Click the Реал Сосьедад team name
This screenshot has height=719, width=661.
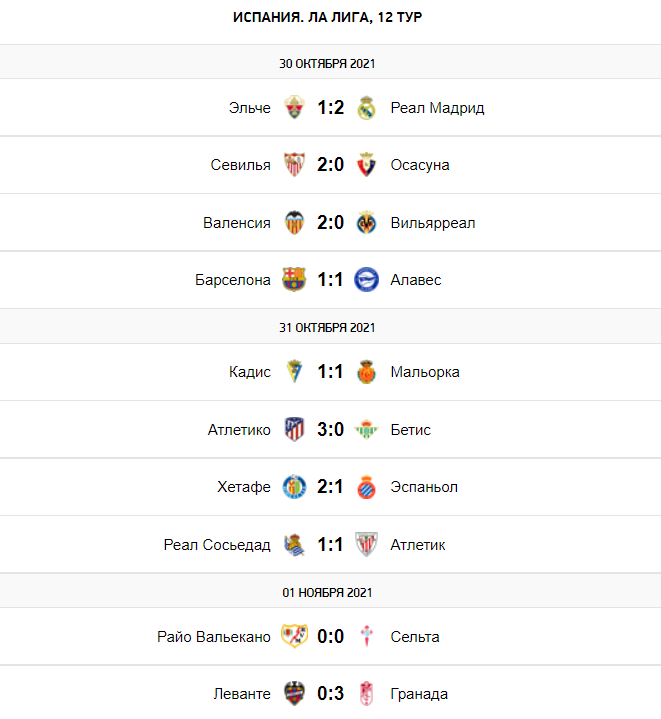[x=217, y=545]
